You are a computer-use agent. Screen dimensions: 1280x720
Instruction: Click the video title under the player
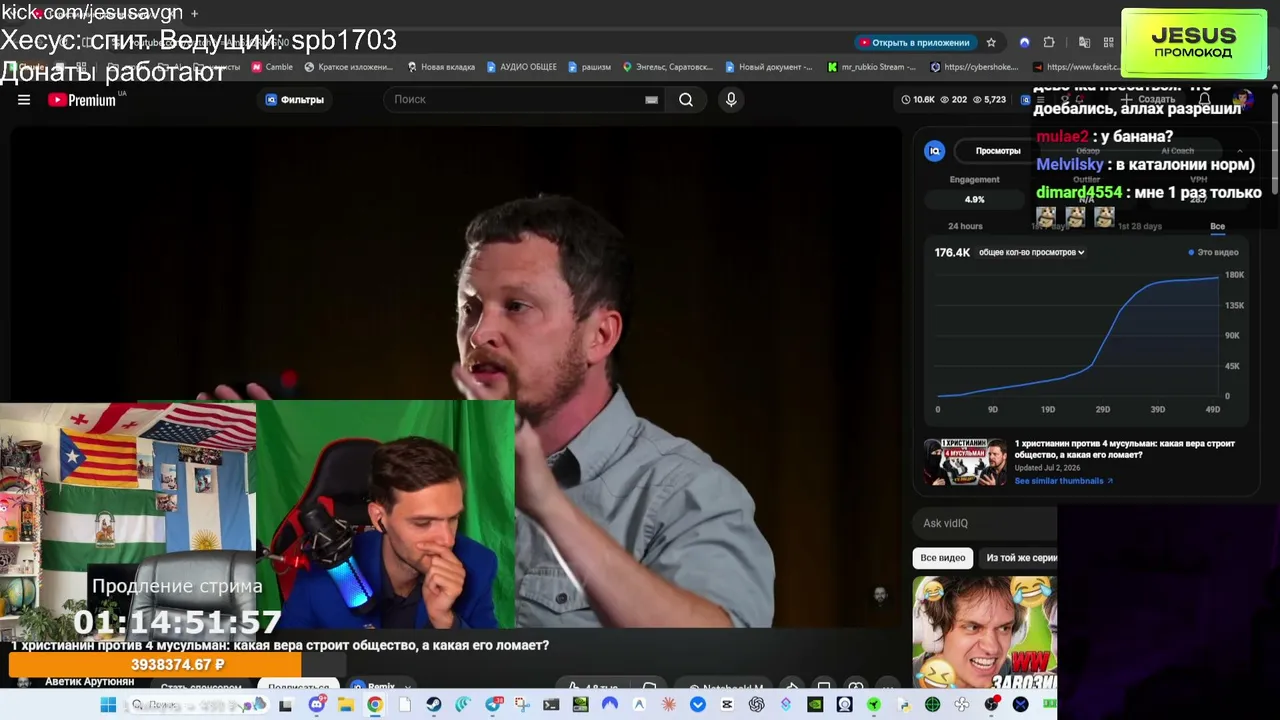tap(280, 646)
